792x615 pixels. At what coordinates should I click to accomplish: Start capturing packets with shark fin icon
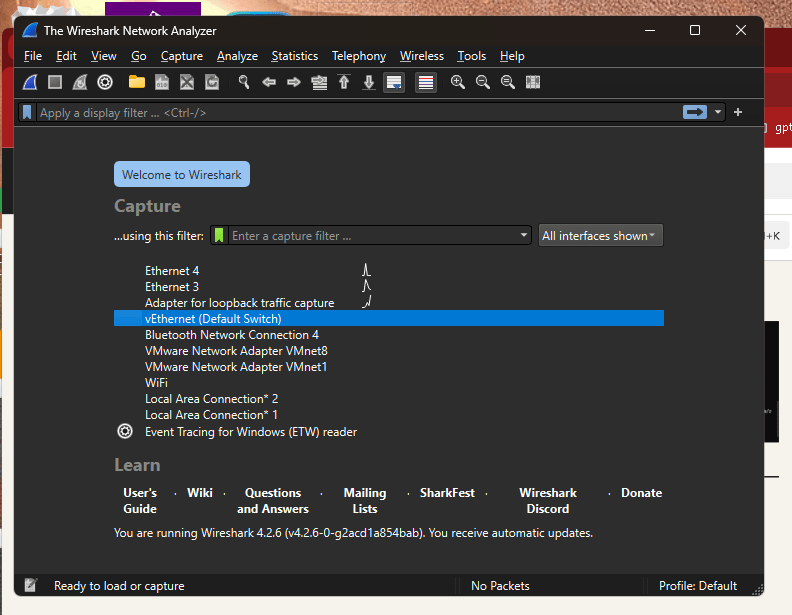(30, 82)
